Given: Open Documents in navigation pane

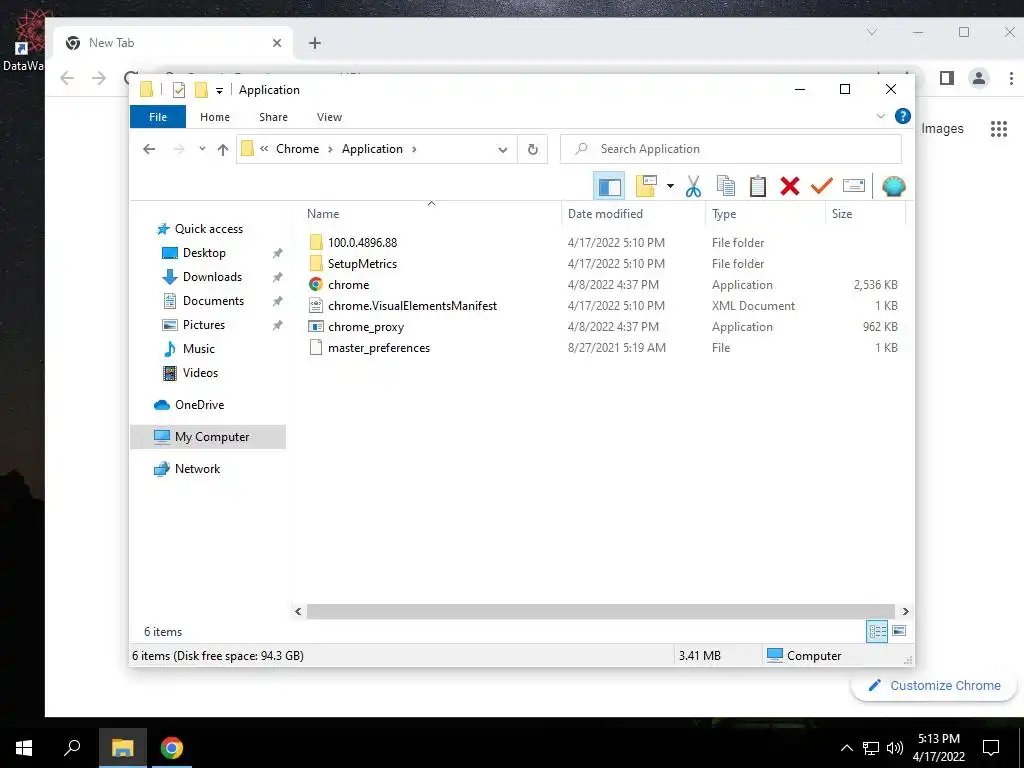Looking at the screenshot, I should tap(213, 300).
